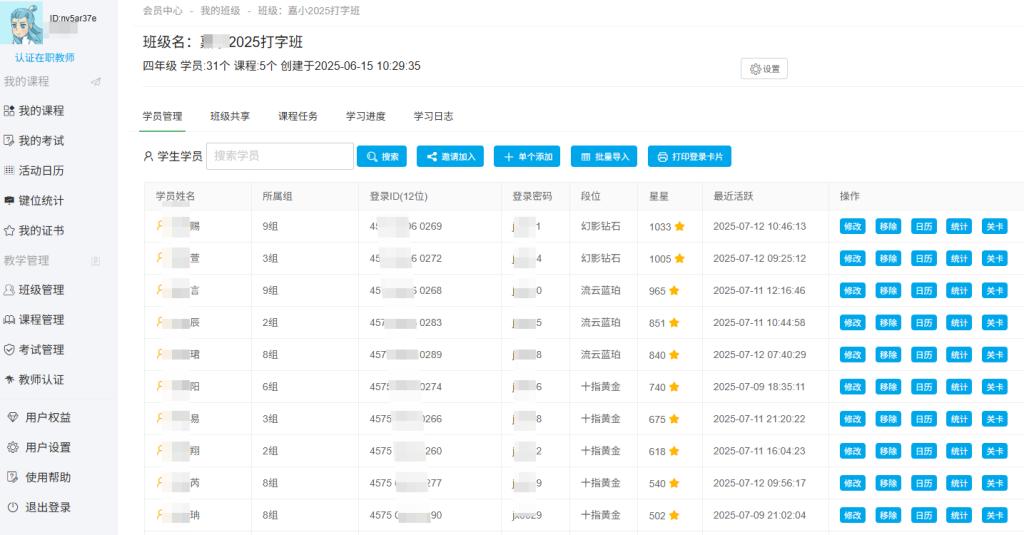1024x535 pixels.
Task: Open 用户设置 user settings
Action: [x=47, y=448]
